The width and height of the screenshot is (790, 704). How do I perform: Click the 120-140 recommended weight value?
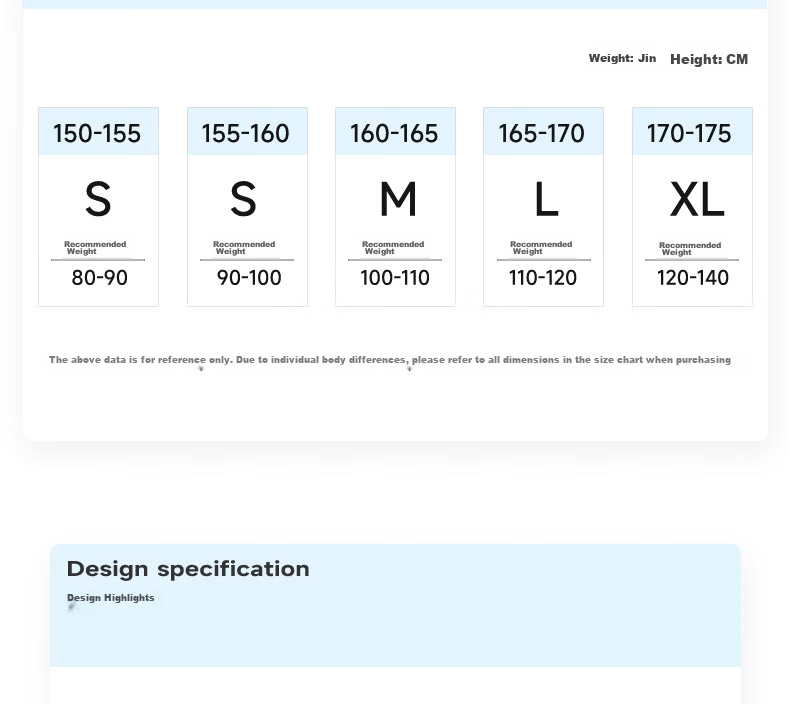[693, 278]
